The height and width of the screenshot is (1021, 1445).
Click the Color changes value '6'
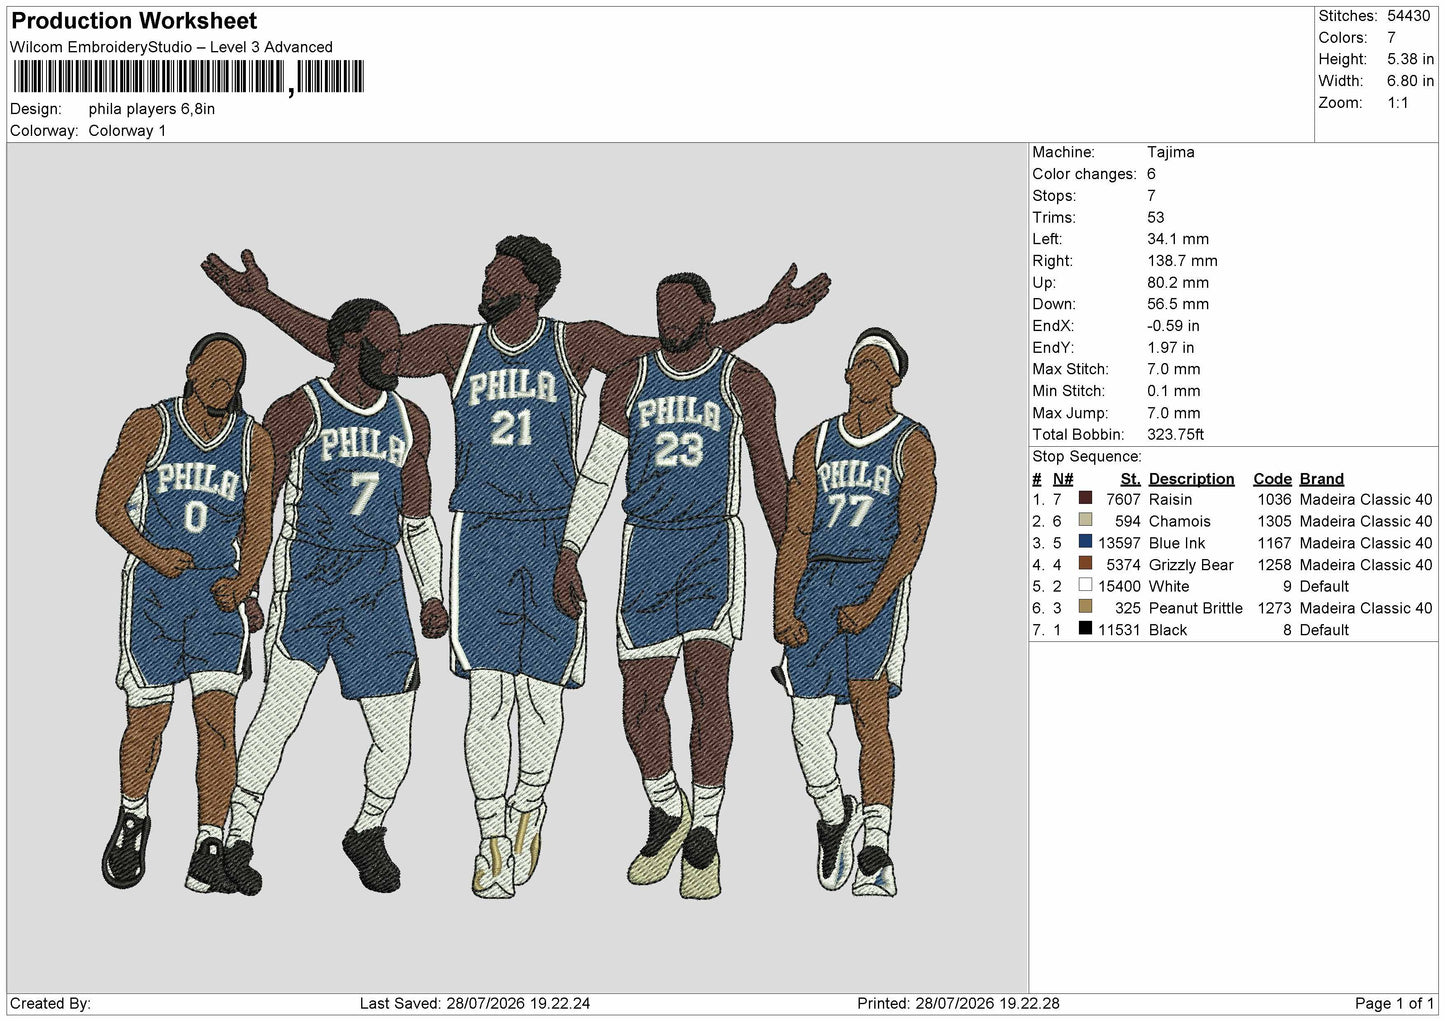(x=1151, y=174)
